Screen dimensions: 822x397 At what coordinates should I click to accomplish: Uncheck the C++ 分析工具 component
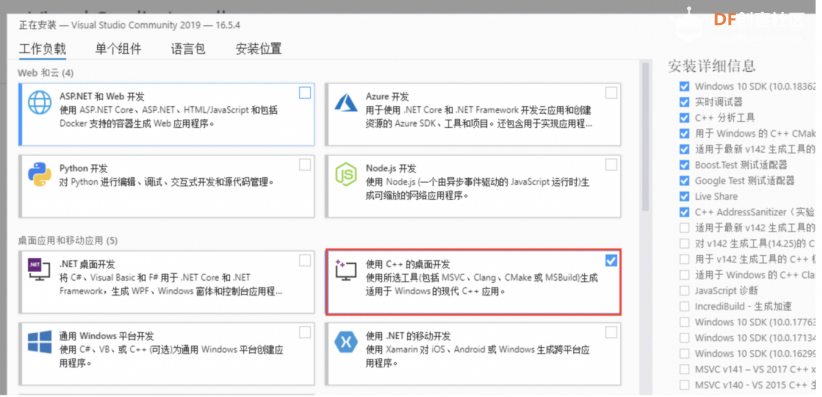684,117
